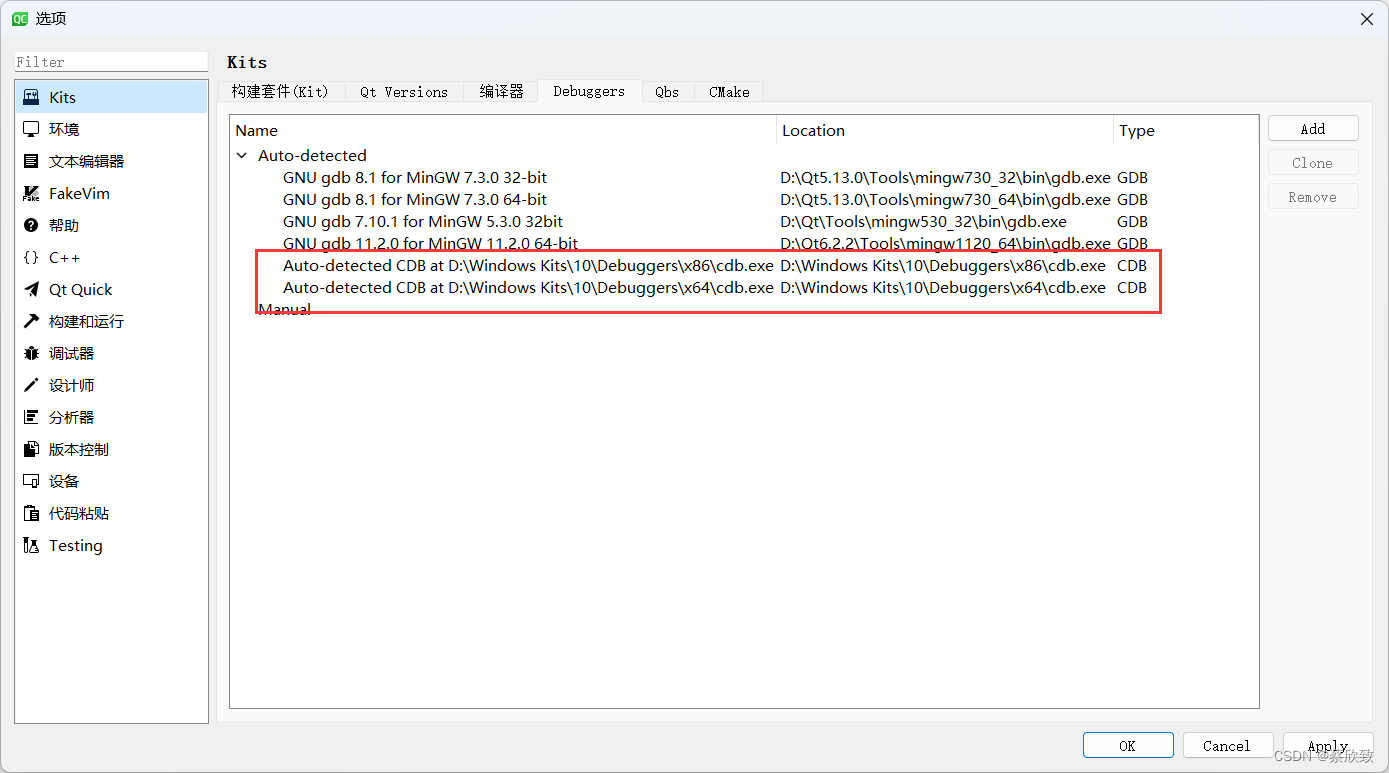The height and width of the screenshot is (773, 1389).
Task: Select GNU gdb 8.1 MinGW 7.3.0 64-bit
Action: pos(415,199)
